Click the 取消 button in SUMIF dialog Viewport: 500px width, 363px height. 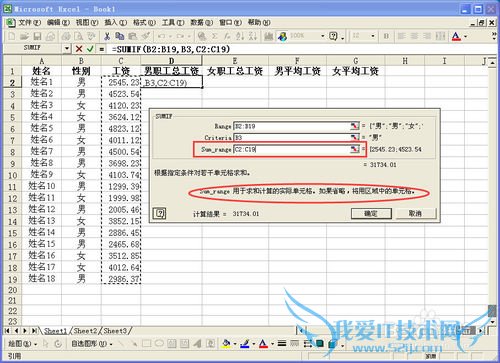415,213
